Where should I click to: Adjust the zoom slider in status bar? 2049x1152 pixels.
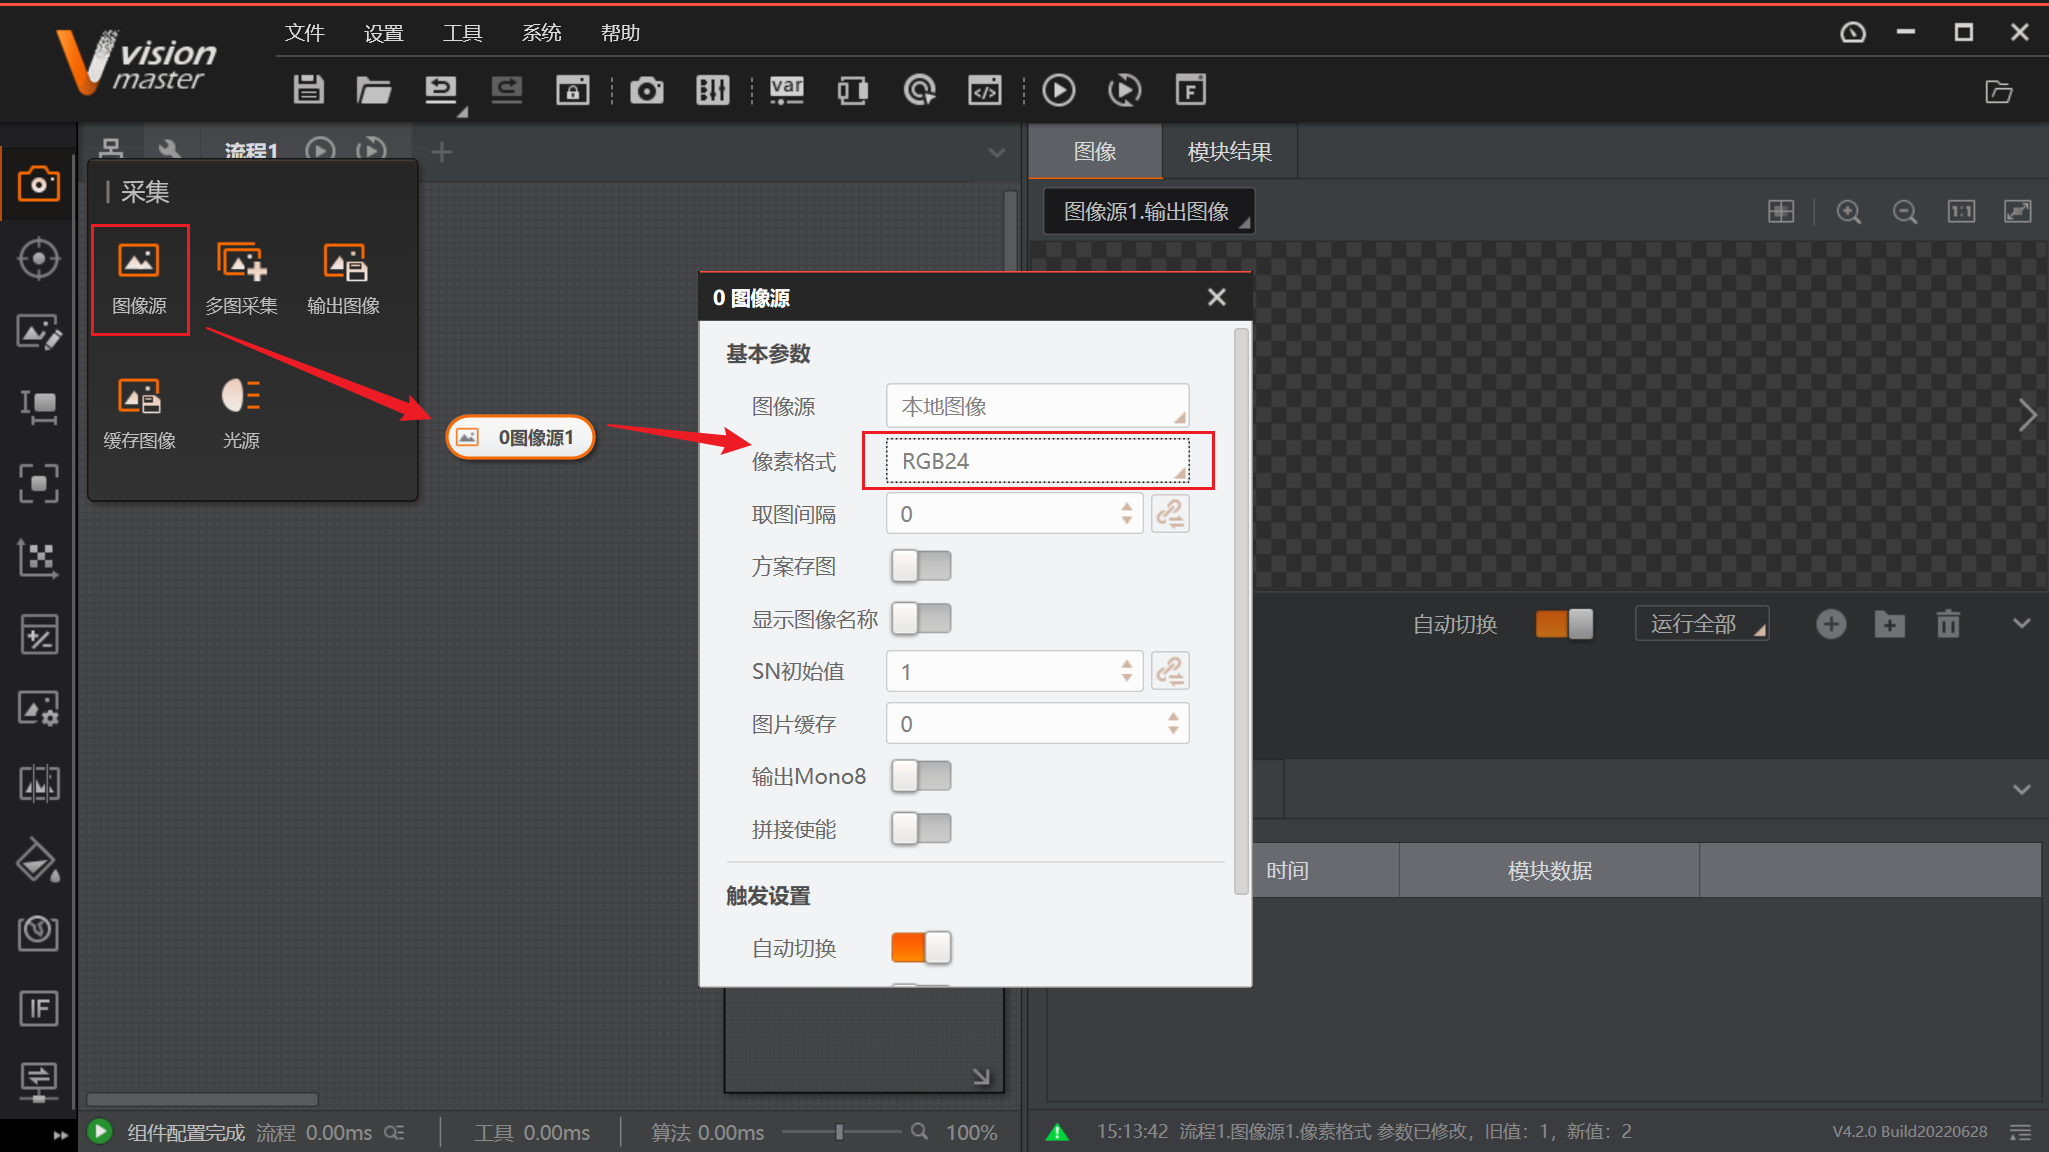[840, 1132]
